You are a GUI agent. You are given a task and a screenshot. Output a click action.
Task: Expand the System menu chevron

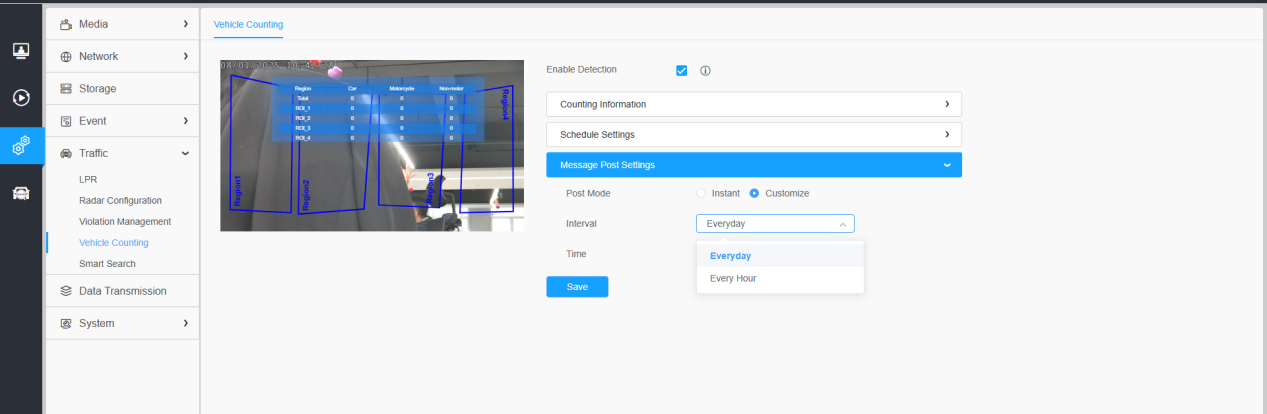(186, 323)
